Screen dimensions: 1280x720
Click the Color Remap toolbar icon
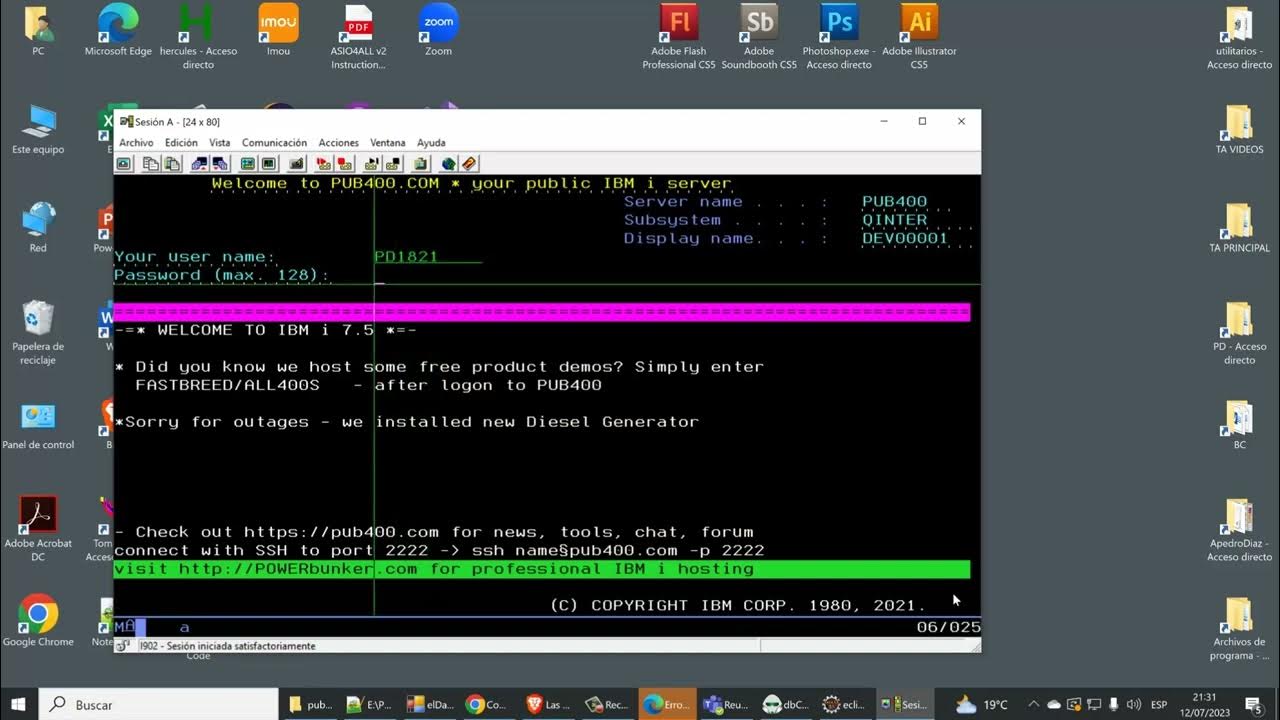[x=269, y=164]
